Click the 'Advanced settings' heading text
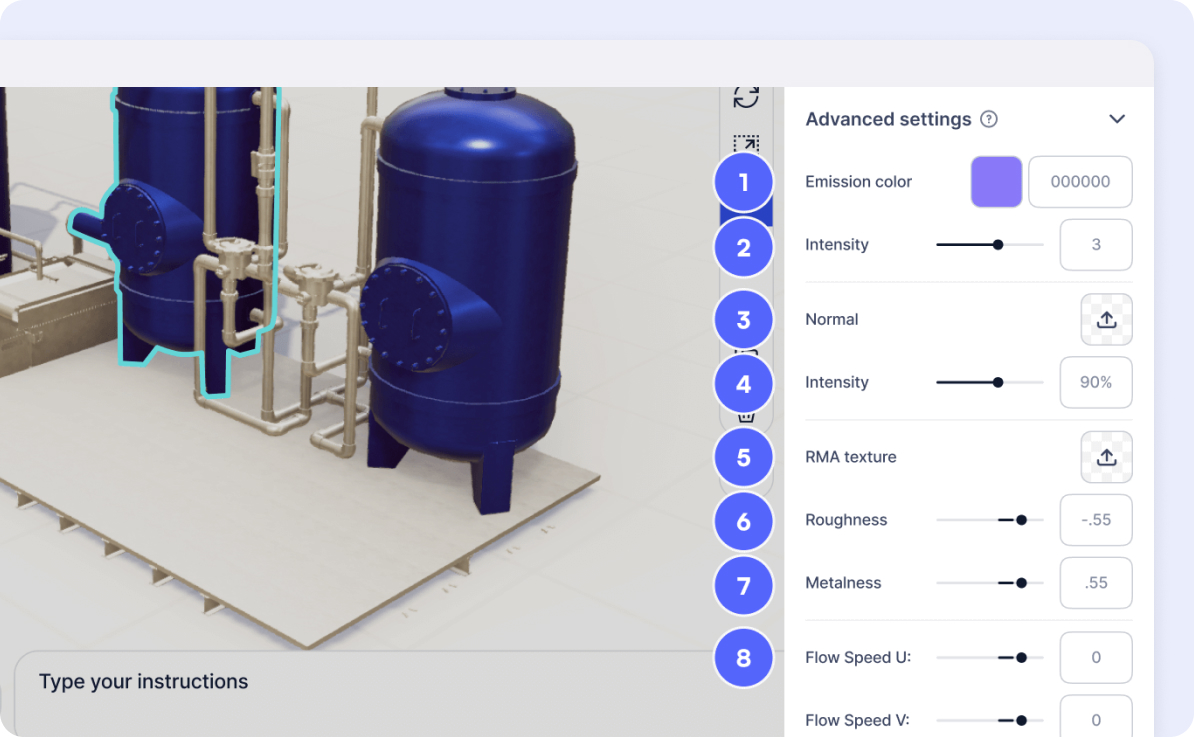 point(888,119)
